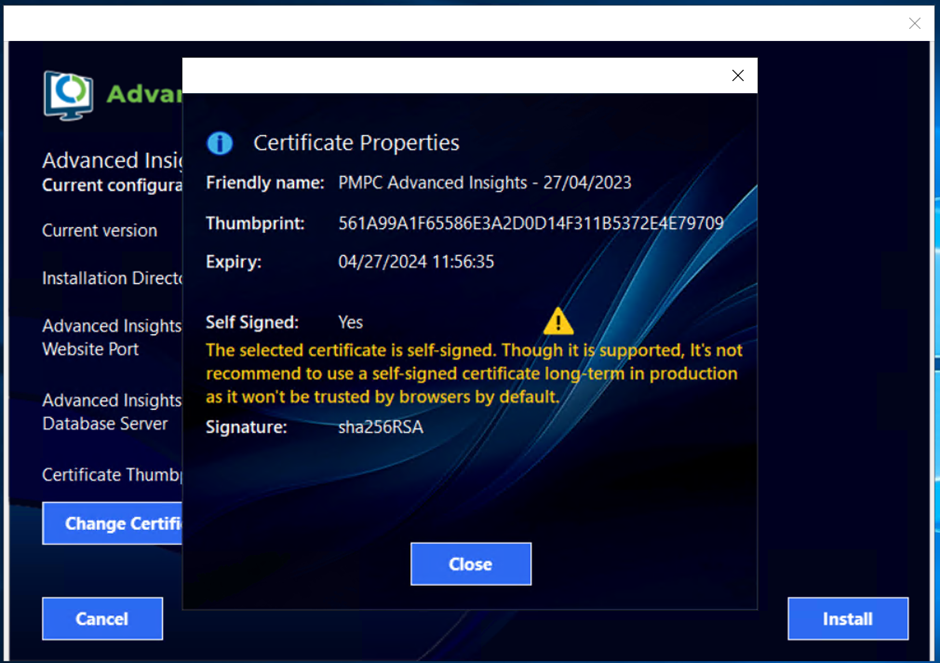Click the Current configuration heading text
Image resolution: width=940 pixels, height=663 pixels.
pyautogui.click(x=112, y=186)
